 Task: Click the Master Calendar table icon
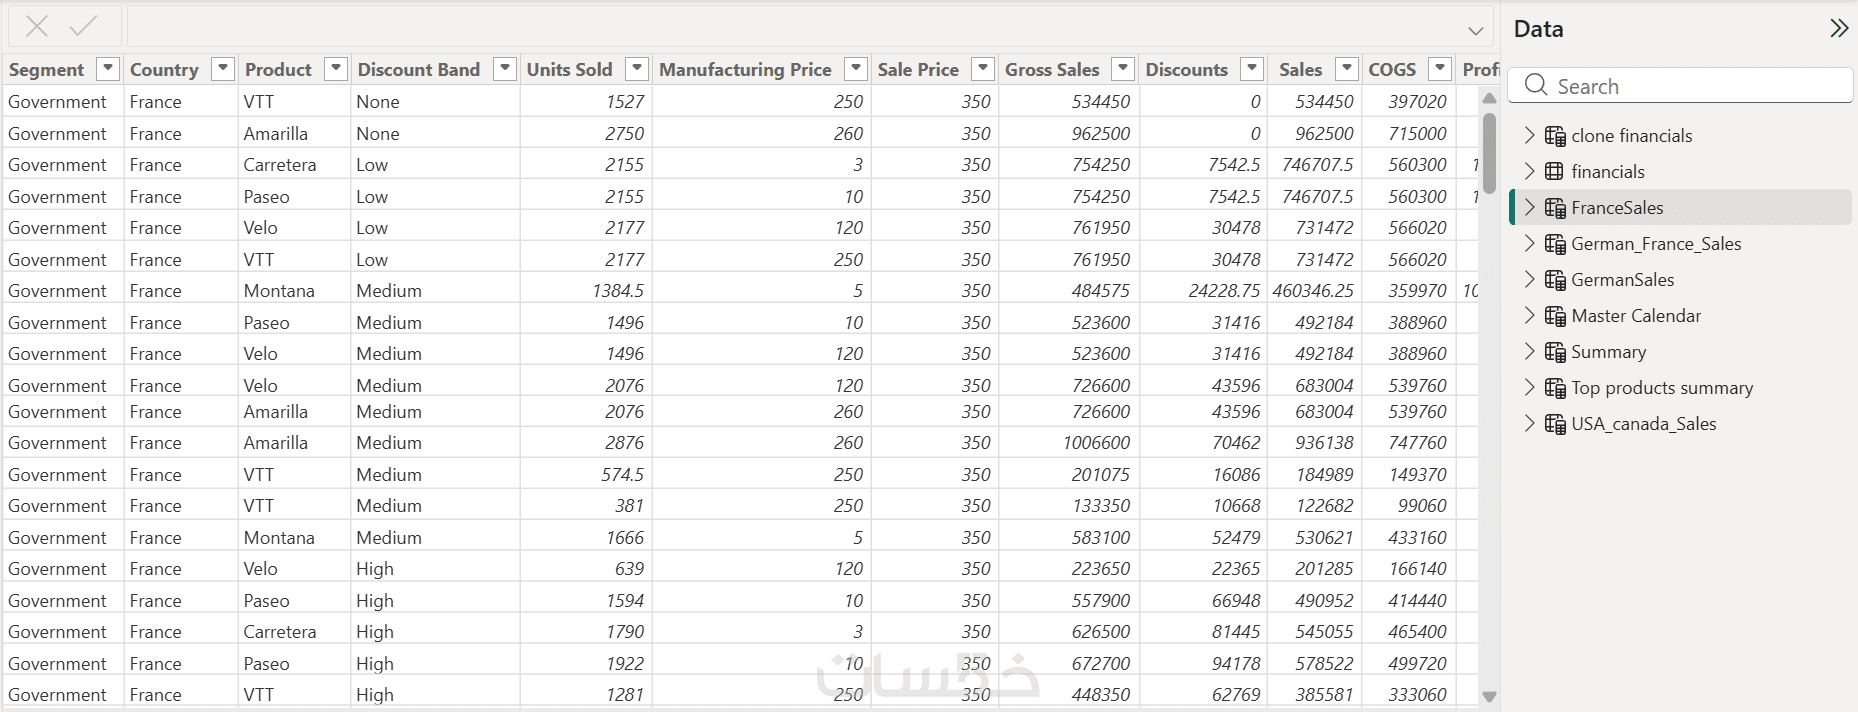pos(1555,316)
